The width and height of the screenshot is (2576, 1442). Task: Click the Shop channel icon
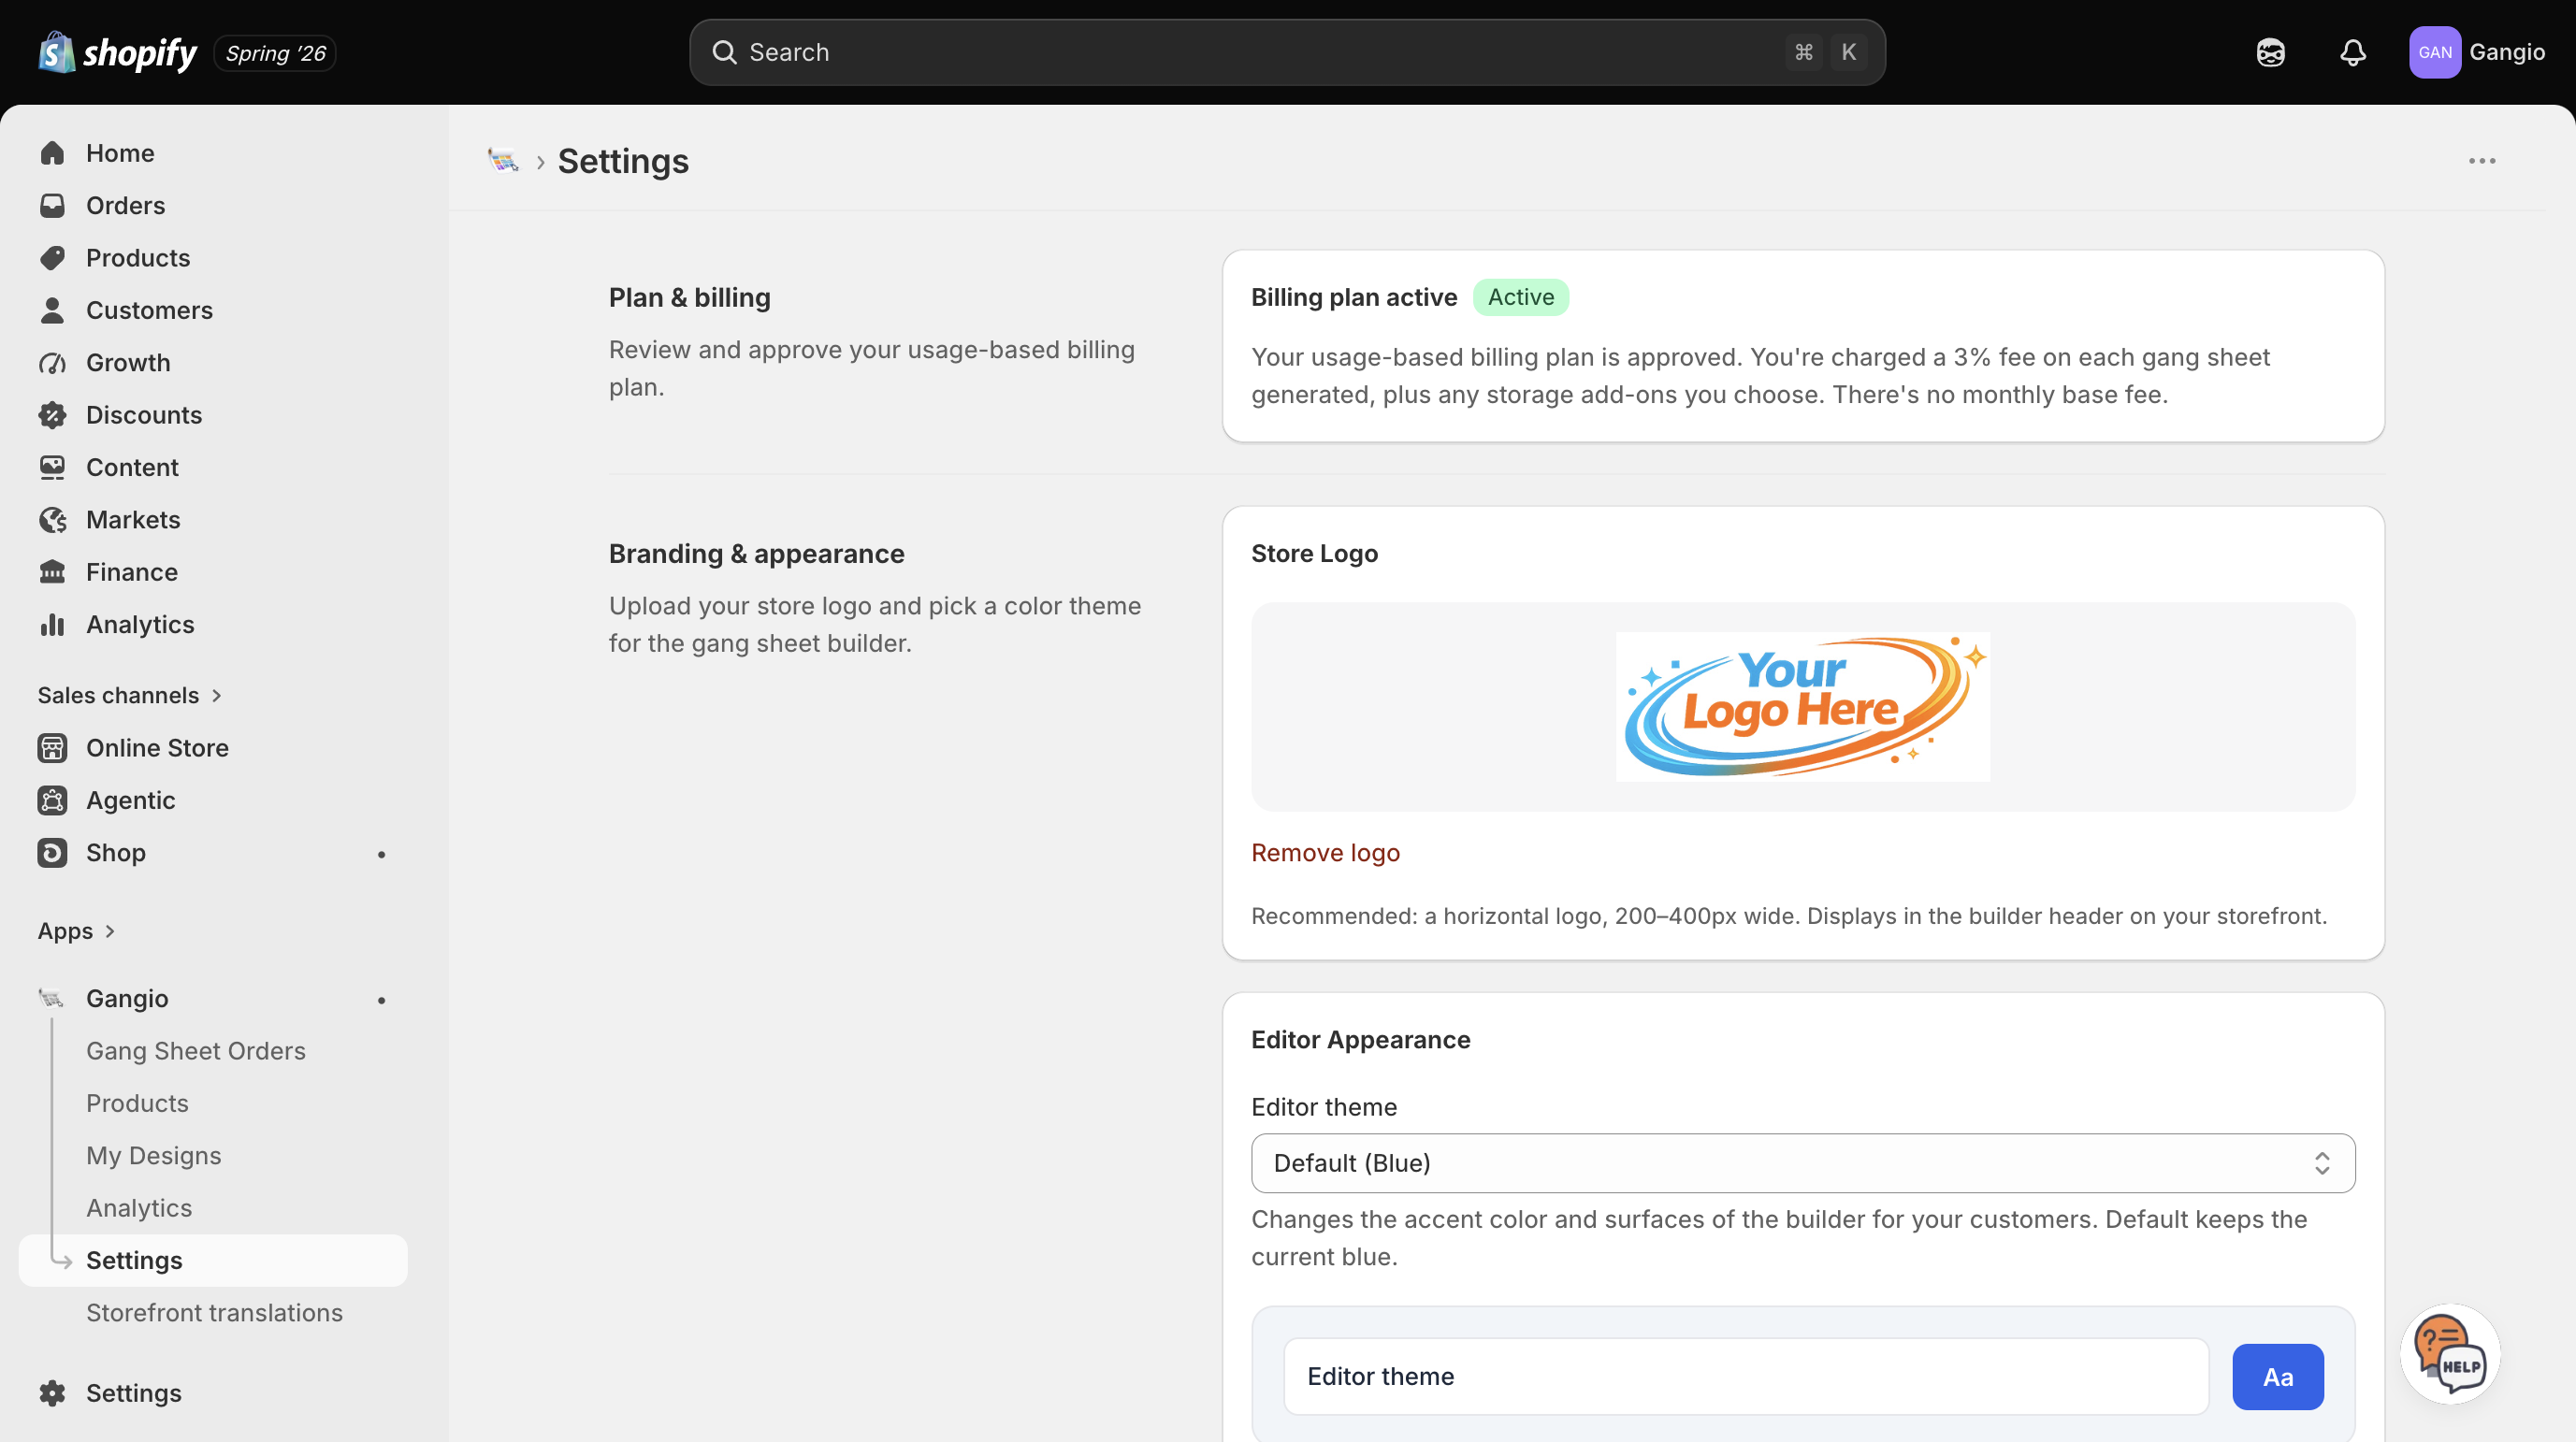[x=52, y=853]
